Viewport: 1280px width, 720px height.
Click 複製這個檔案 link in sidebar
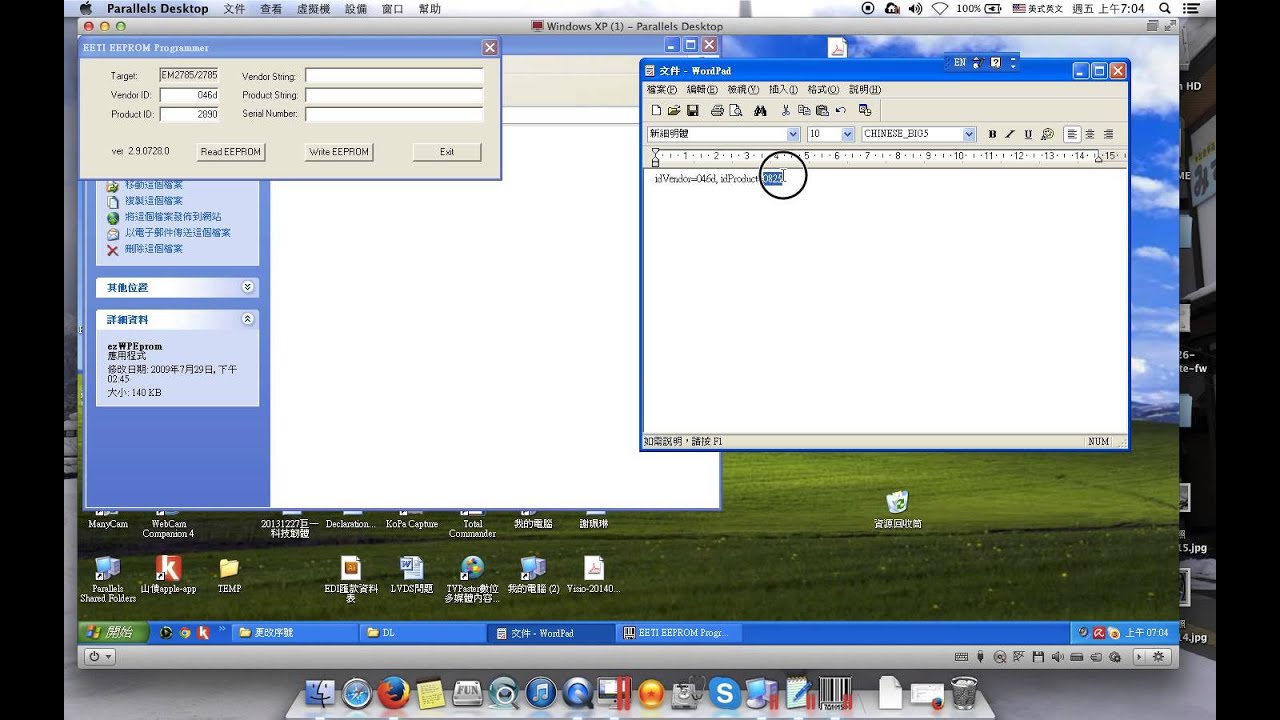click(x=154, y=201)
